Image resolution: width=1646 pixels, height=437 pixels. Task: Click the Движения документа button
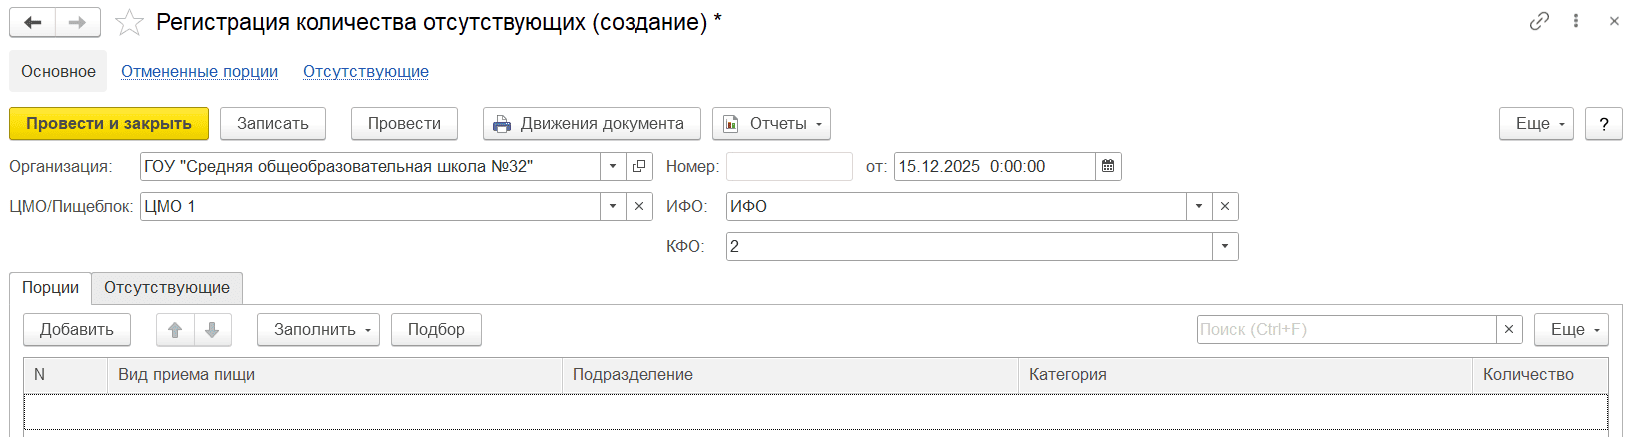[x=591, y=123]
